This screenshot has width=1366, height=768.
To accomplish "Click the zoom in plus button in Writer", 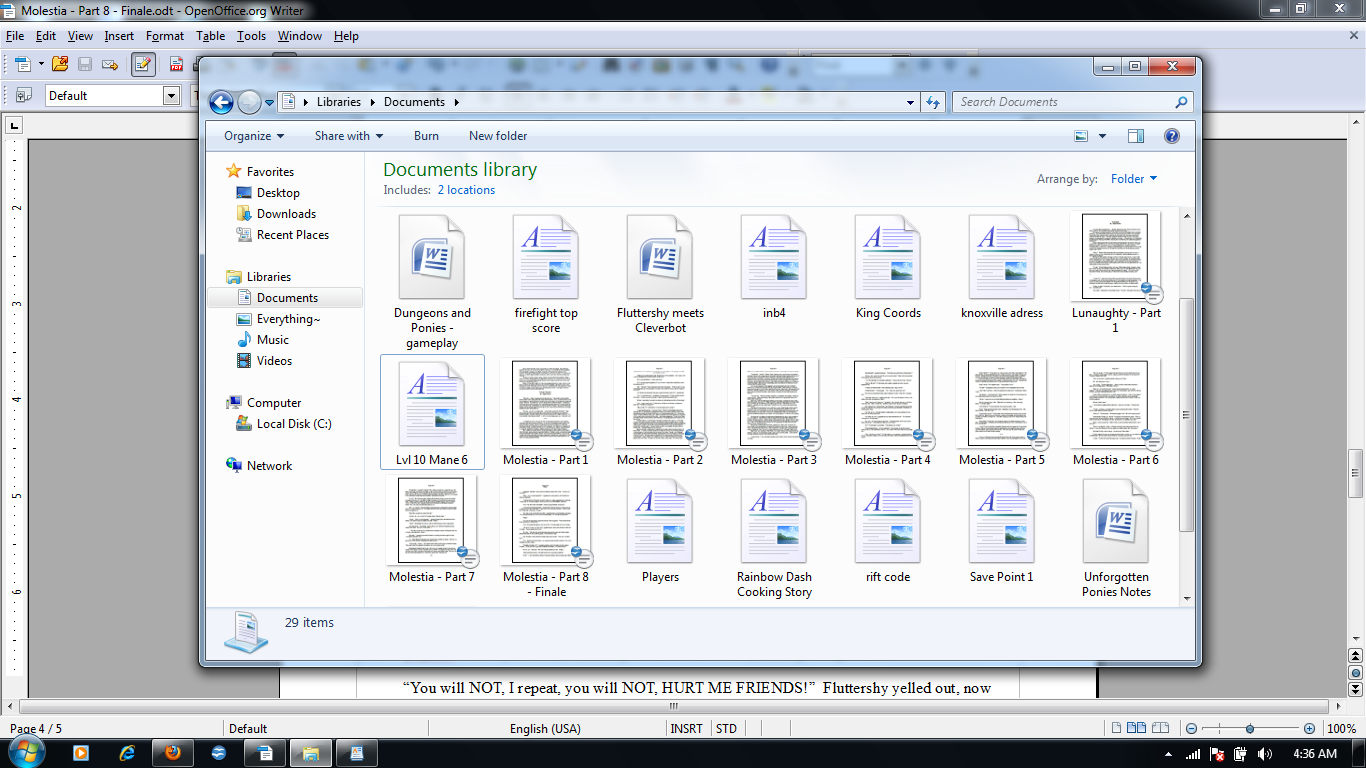I will 1309,729.
